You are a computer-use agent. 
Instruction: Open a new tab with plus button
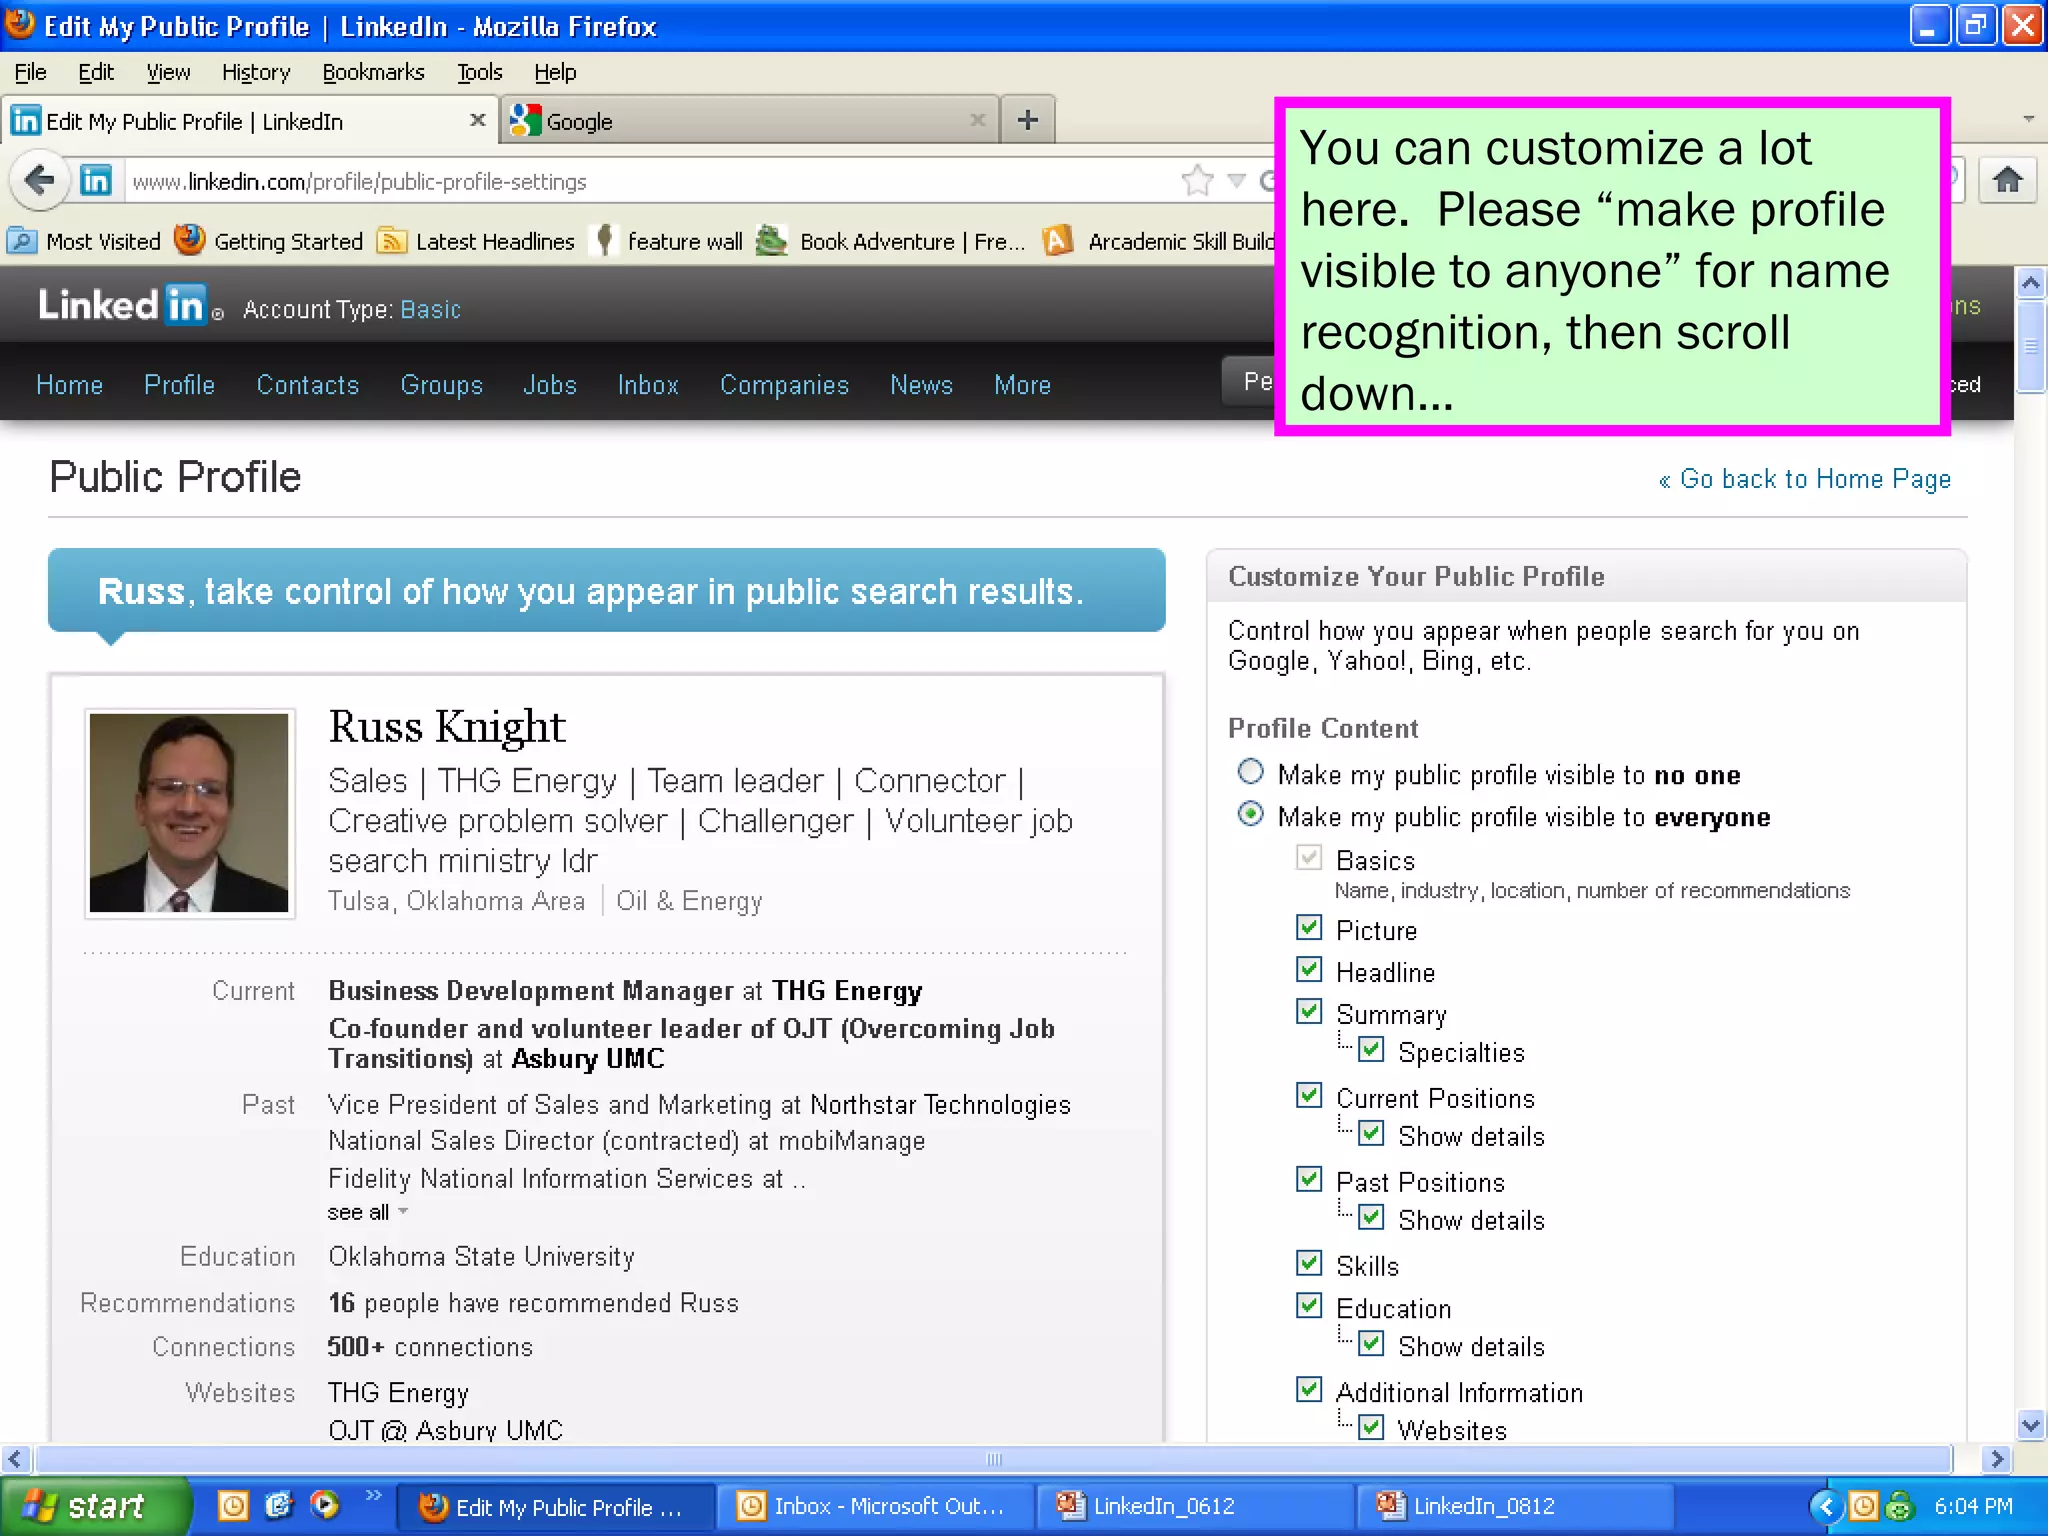click(1027, 120)
